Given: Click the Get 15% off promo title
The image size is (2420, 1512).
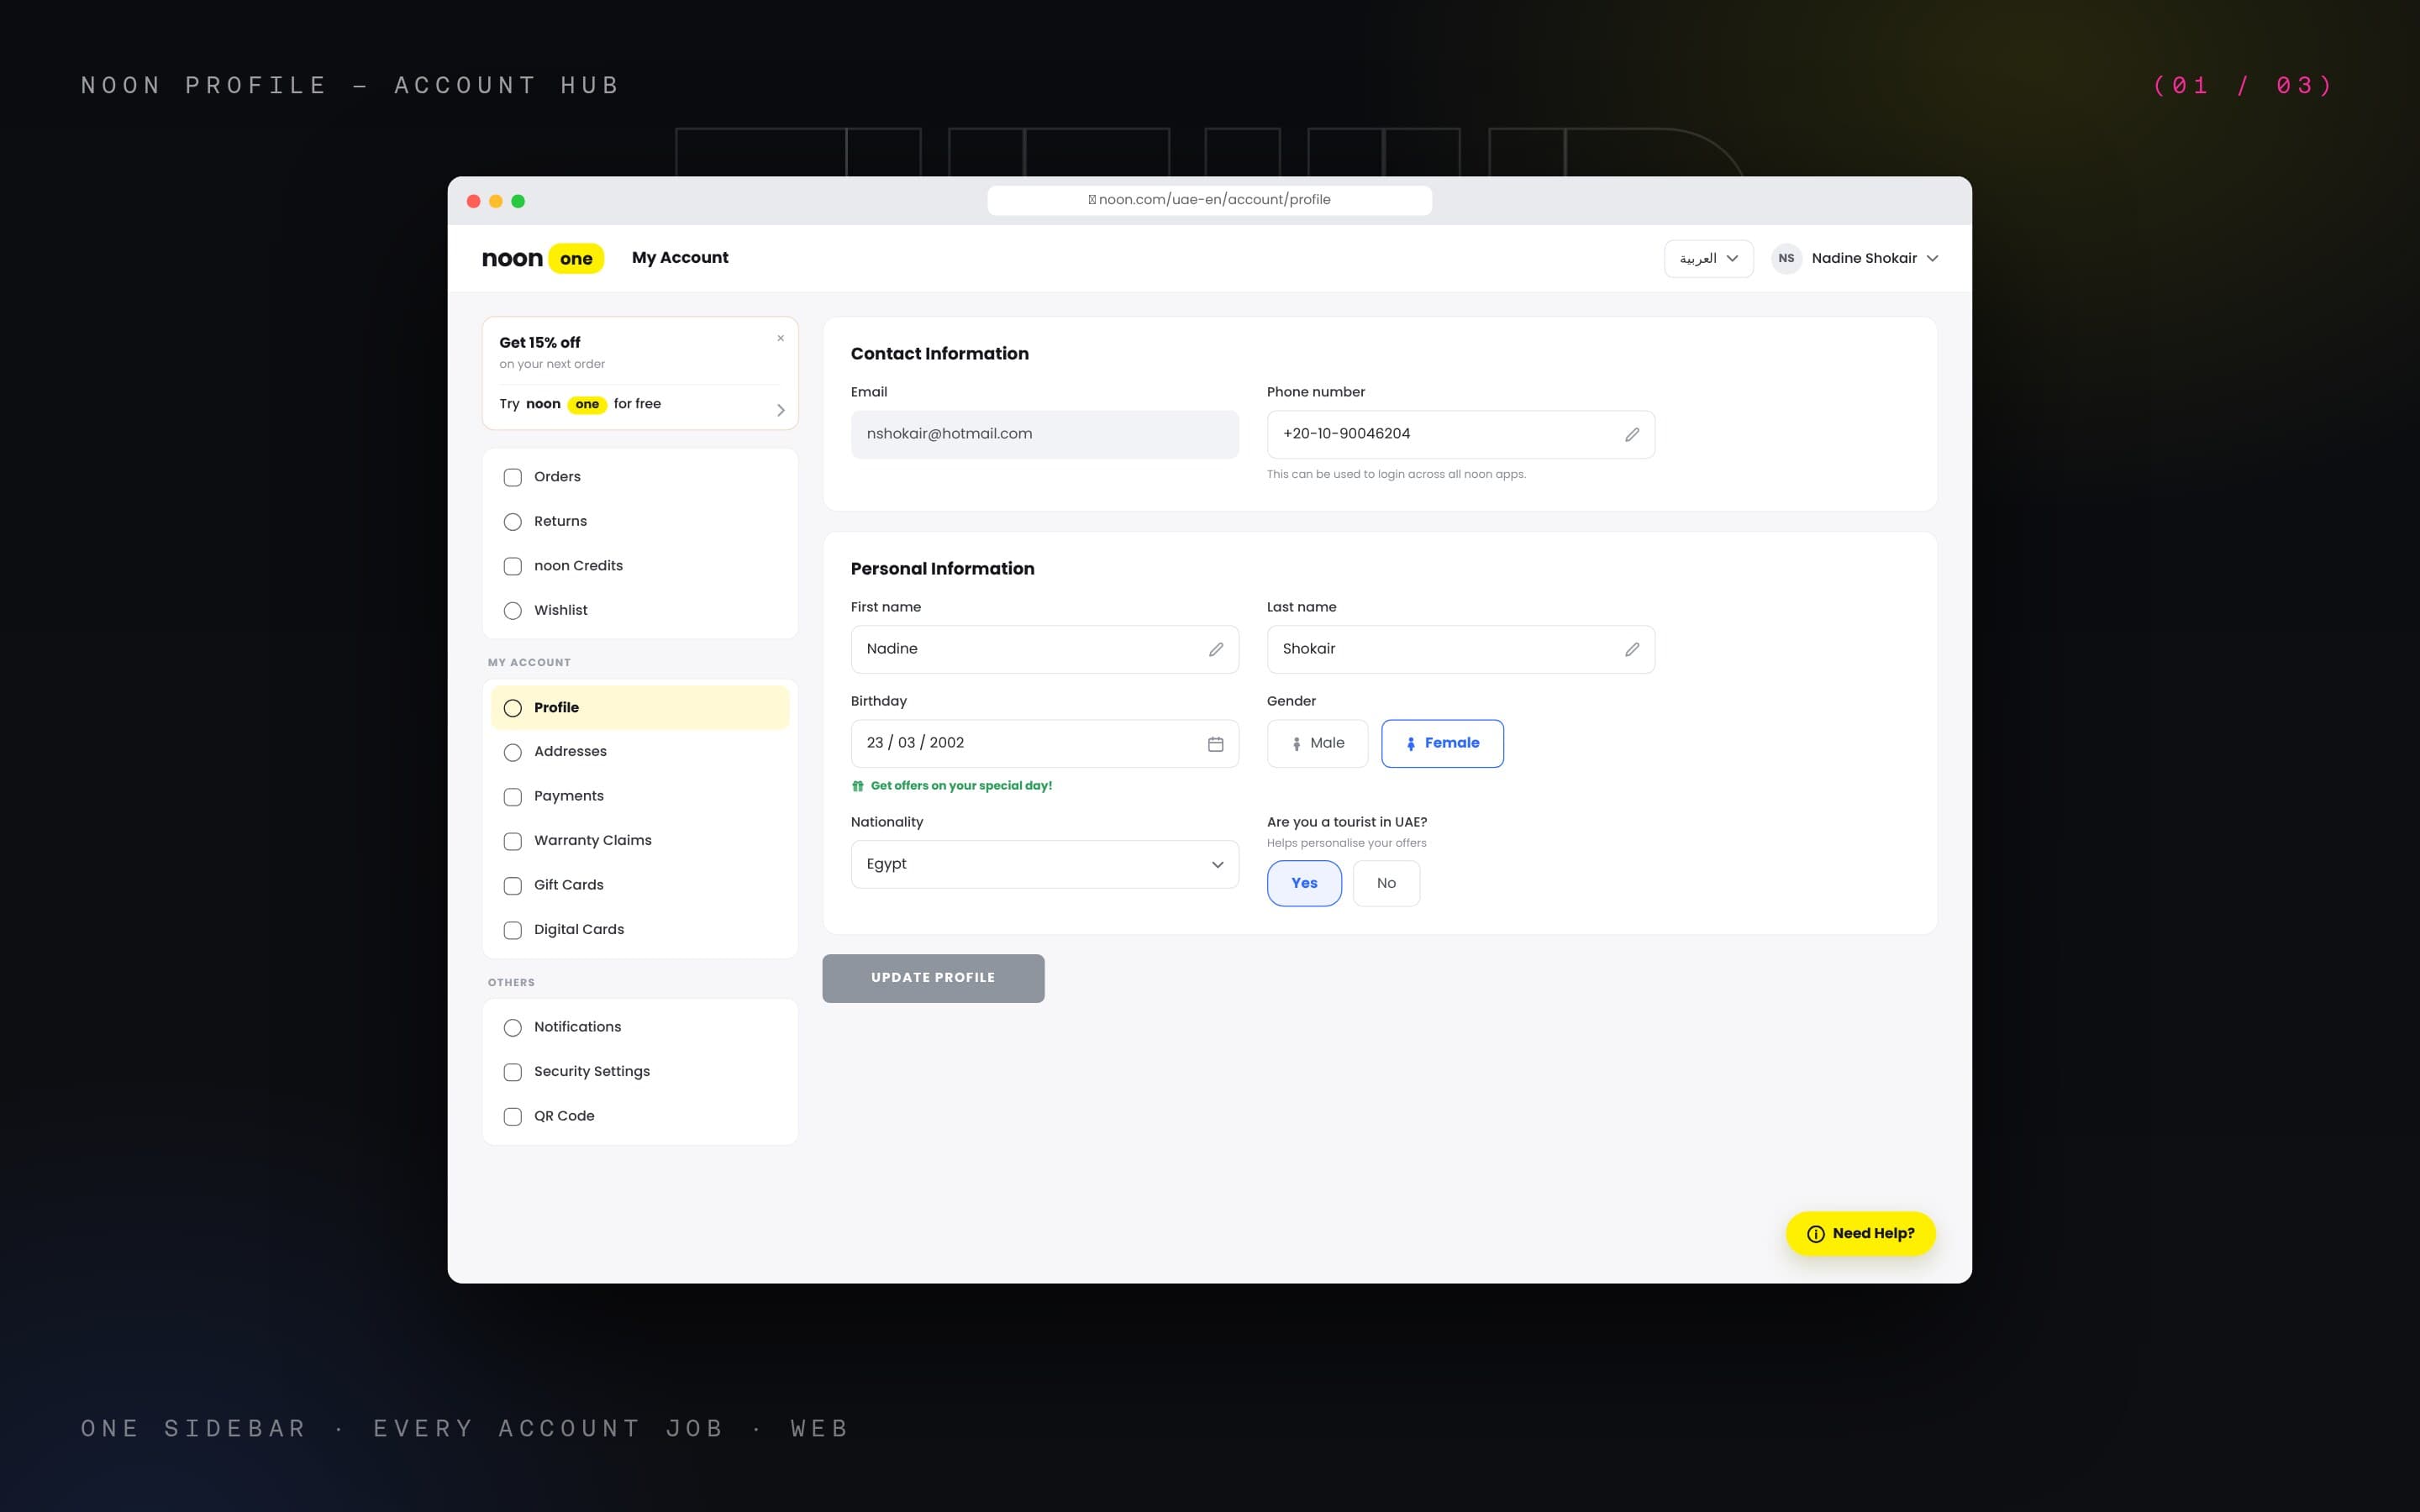Looking at the screenshot, I should [540, 343].
